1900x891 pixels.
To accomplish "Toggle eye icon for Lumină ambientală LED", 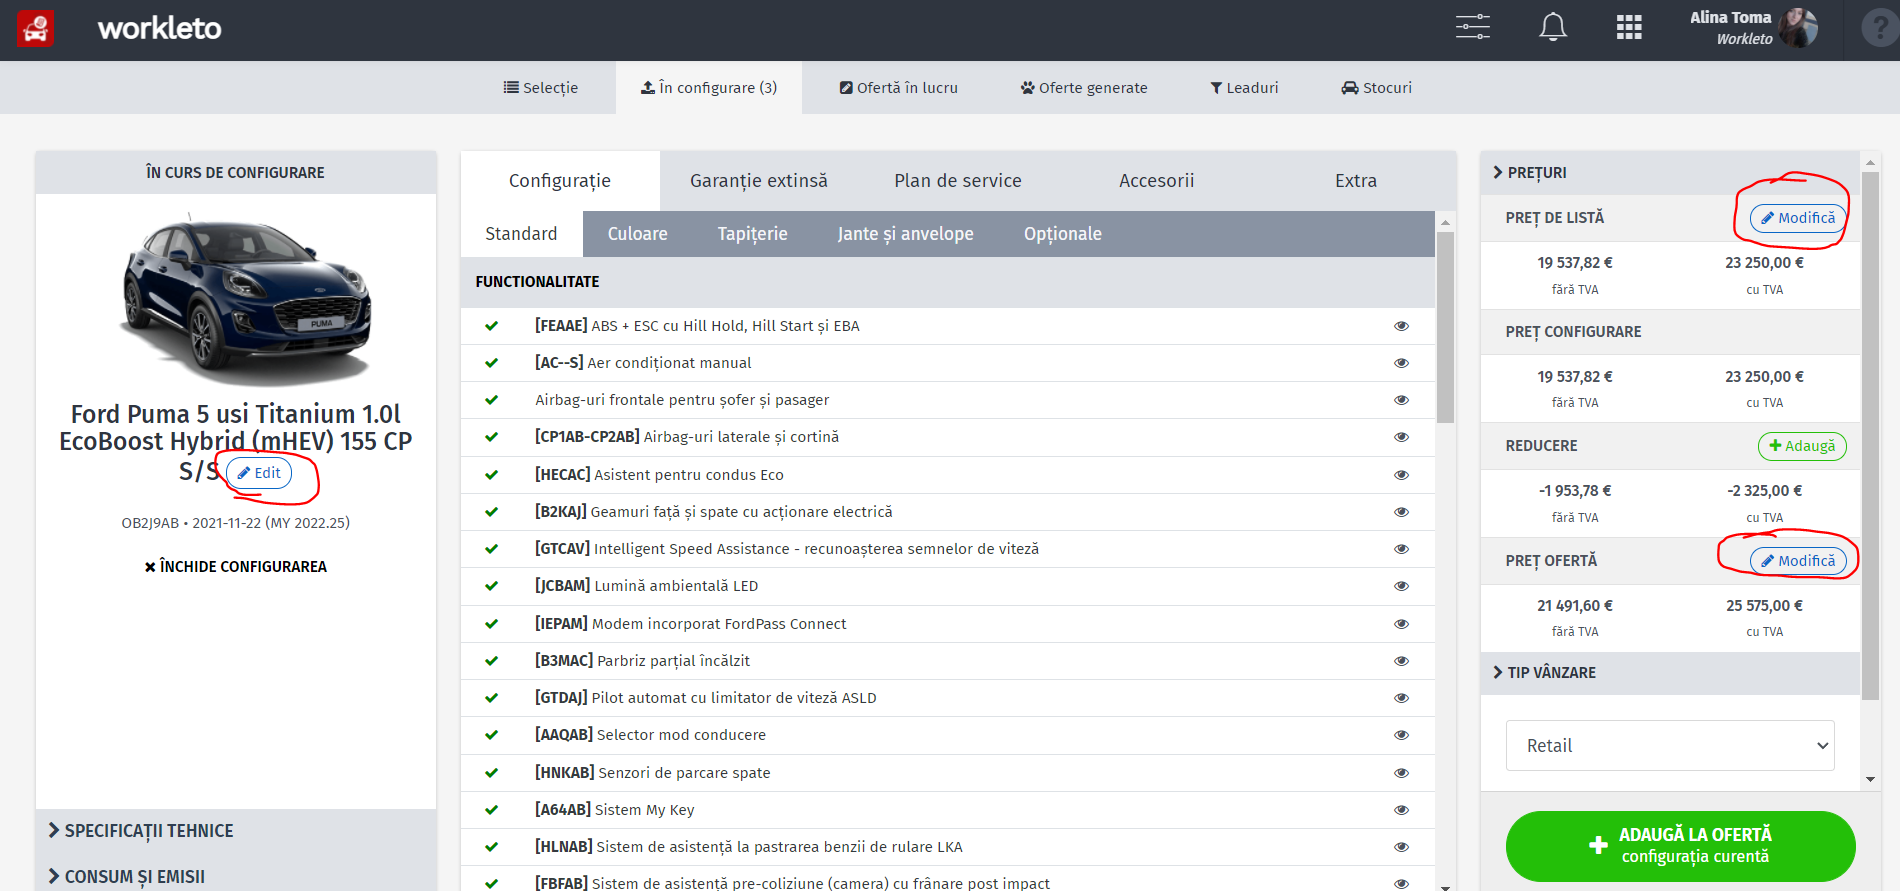I will (1401, 586).
